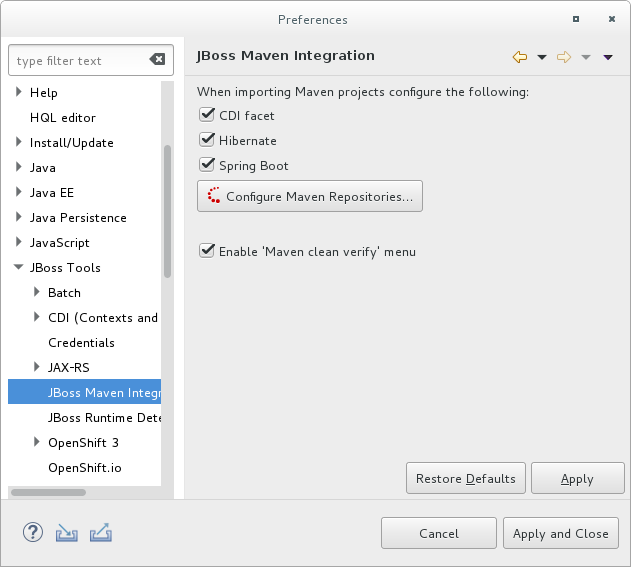
Task: Click the import preferences icon
Action: click(67, 533)
